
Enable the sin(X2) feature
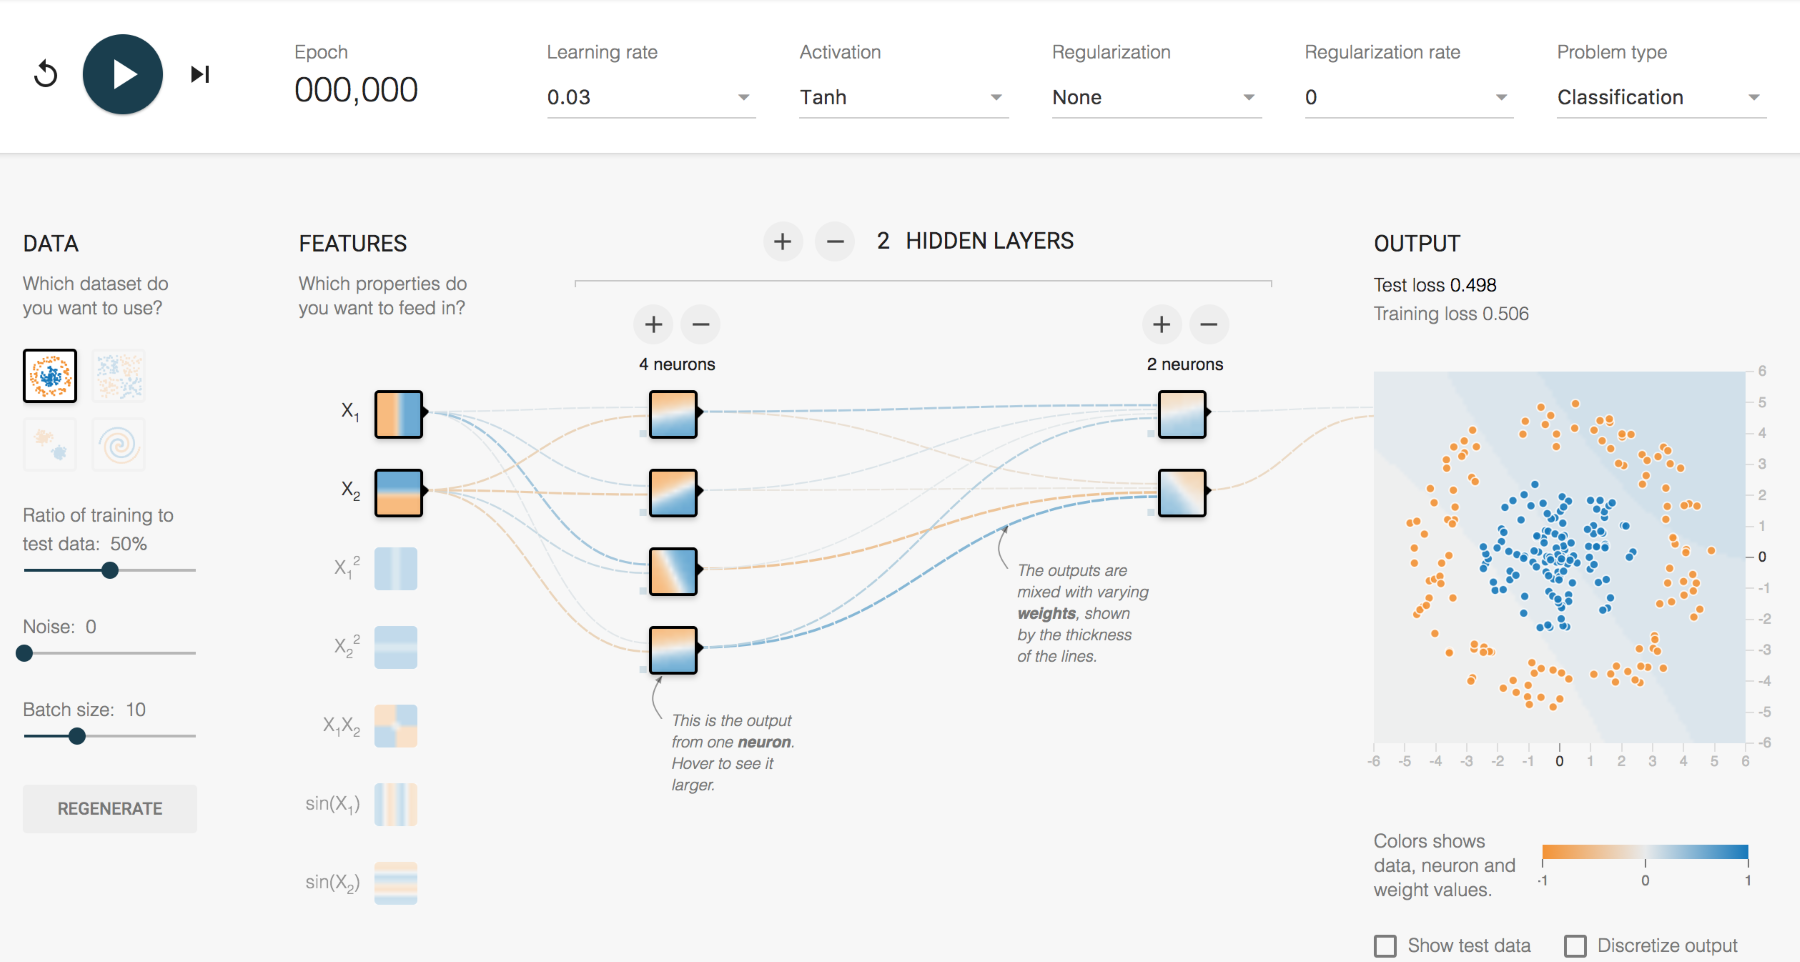396,883
